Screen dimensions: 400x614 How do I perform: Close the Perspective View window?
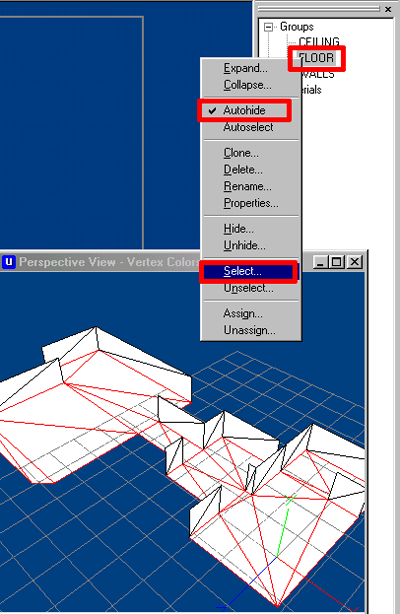click(x=355, y=262)
